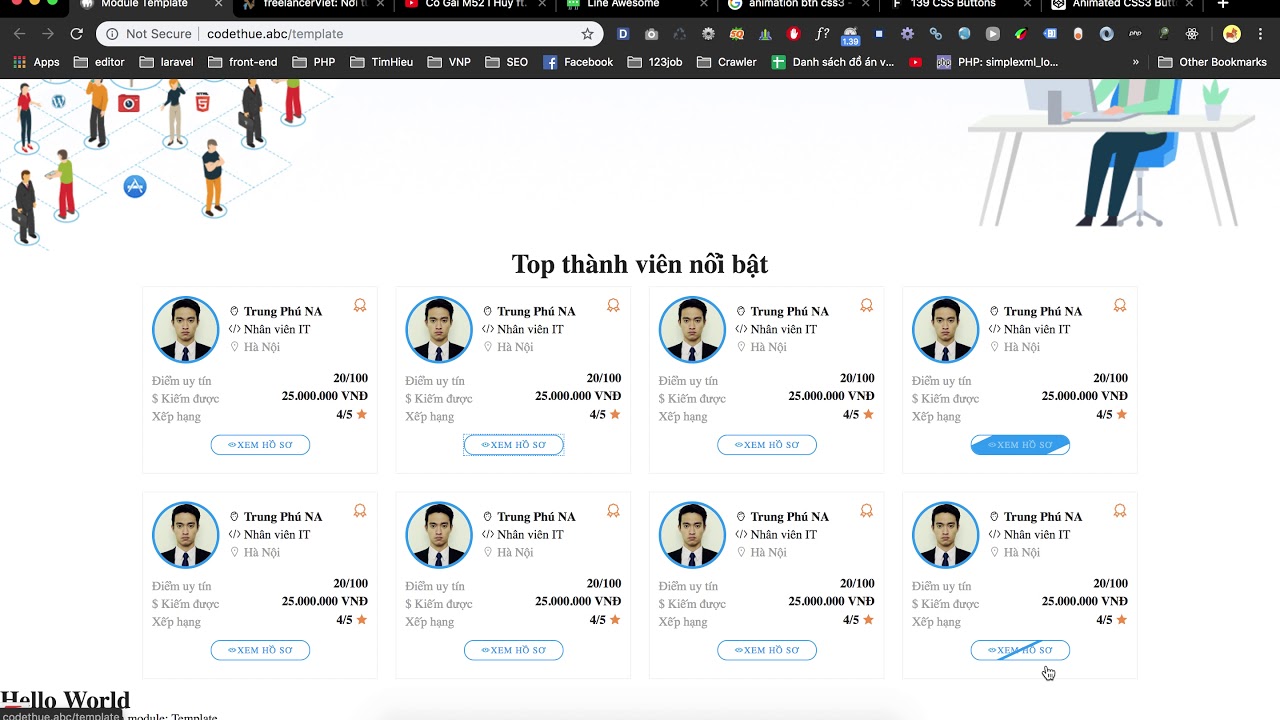Screen dimensions: 1280x720
Task: Expand the PHP bookmarks folder
Action: click(314, 62)
